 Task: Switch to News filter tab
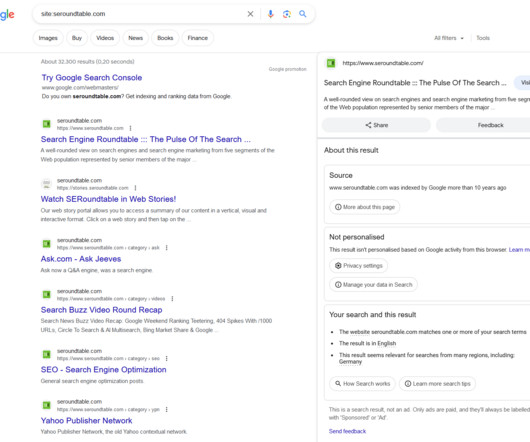pyautogui.click(x=136, y=38)
